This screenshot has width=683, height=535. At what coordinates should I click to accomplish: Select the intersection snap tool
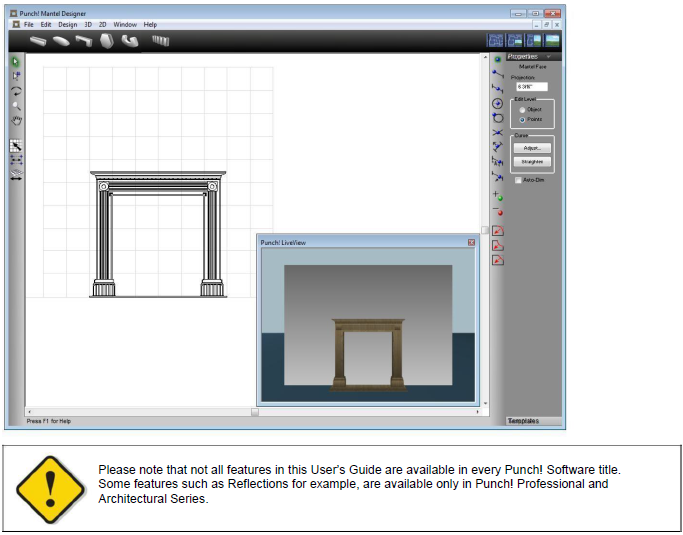pos(497,132)
